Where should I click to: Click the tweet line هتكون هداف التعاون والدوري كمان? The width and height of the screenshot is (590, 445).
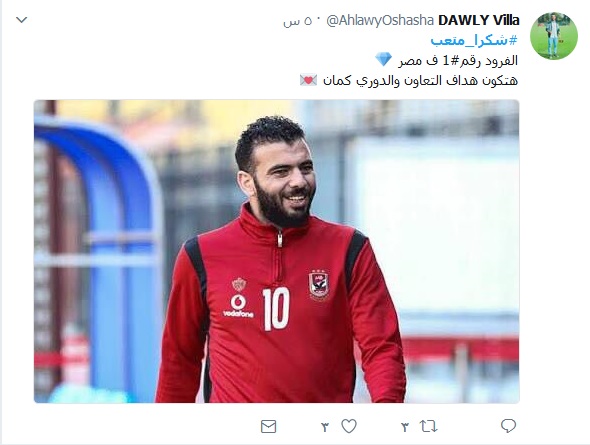click(x=420, y=80)
